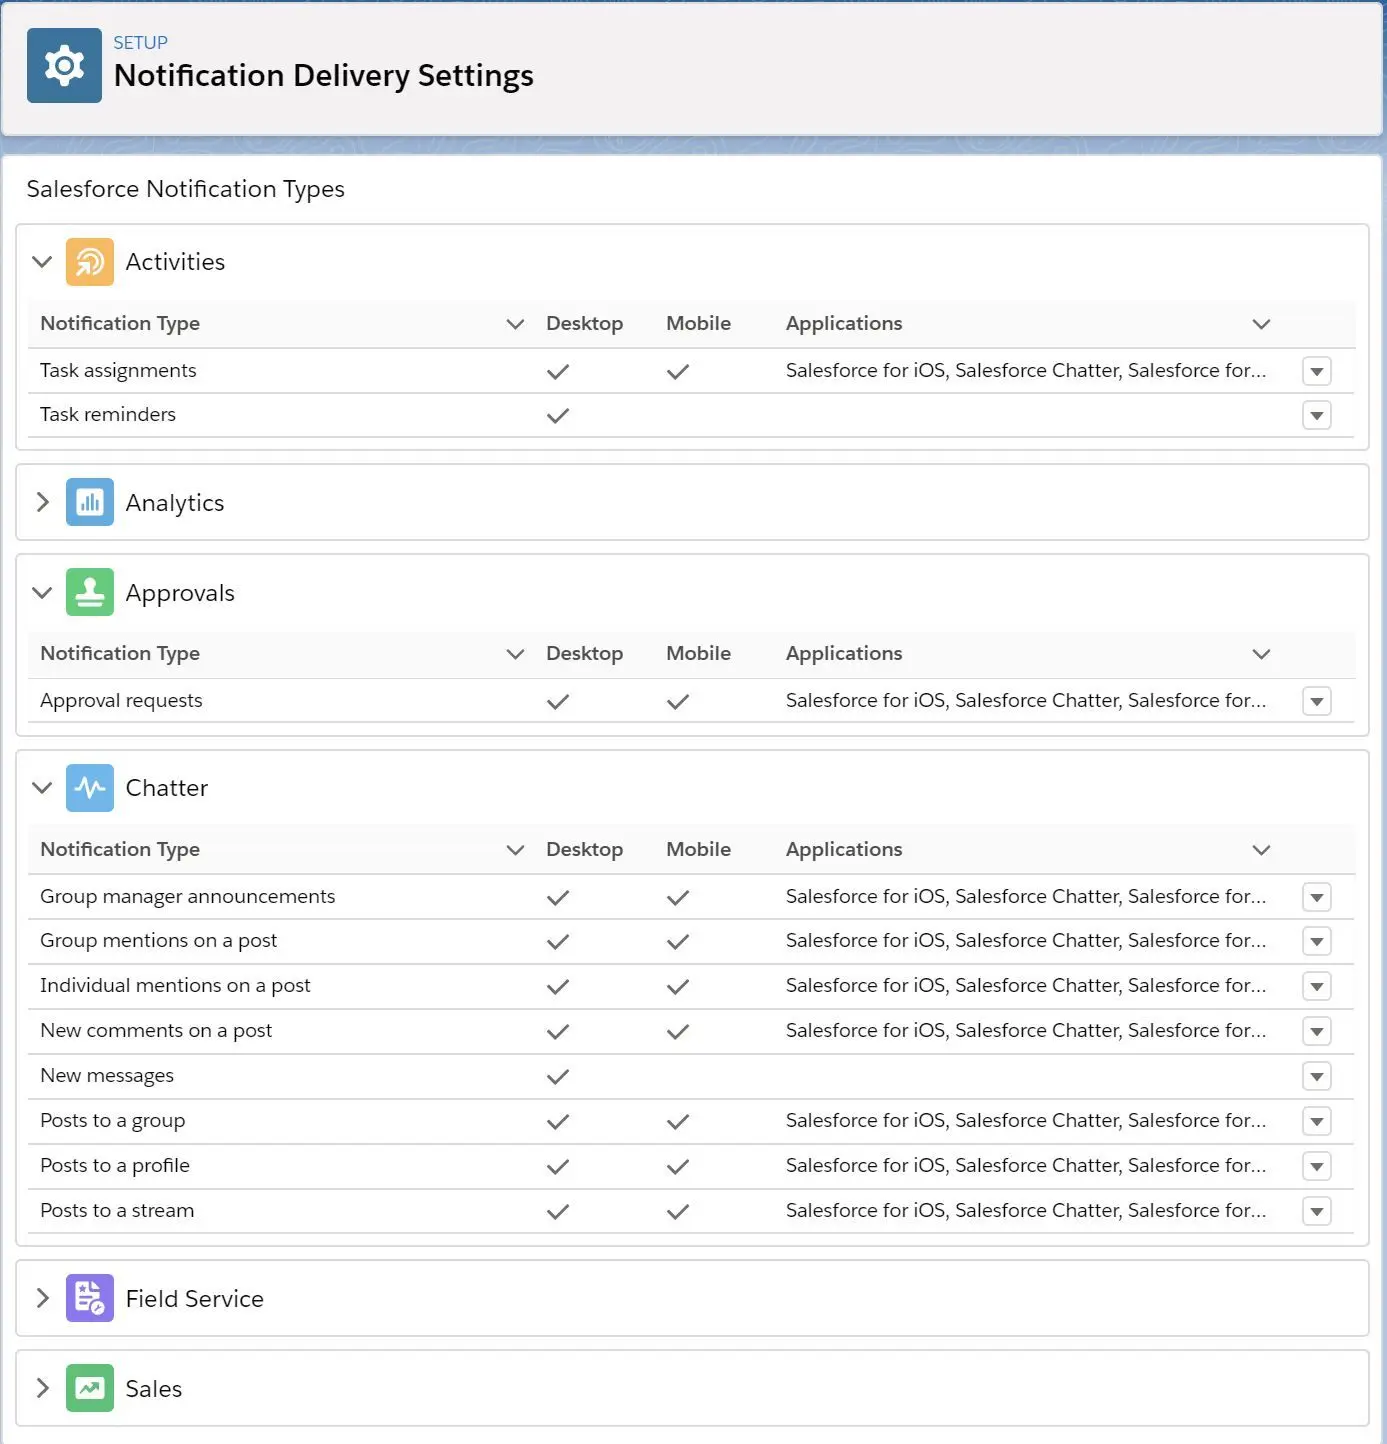The image size is (1387, 1444).
Task: Click Mobile checkmark for Task assignments
Action: pos(678,371)
